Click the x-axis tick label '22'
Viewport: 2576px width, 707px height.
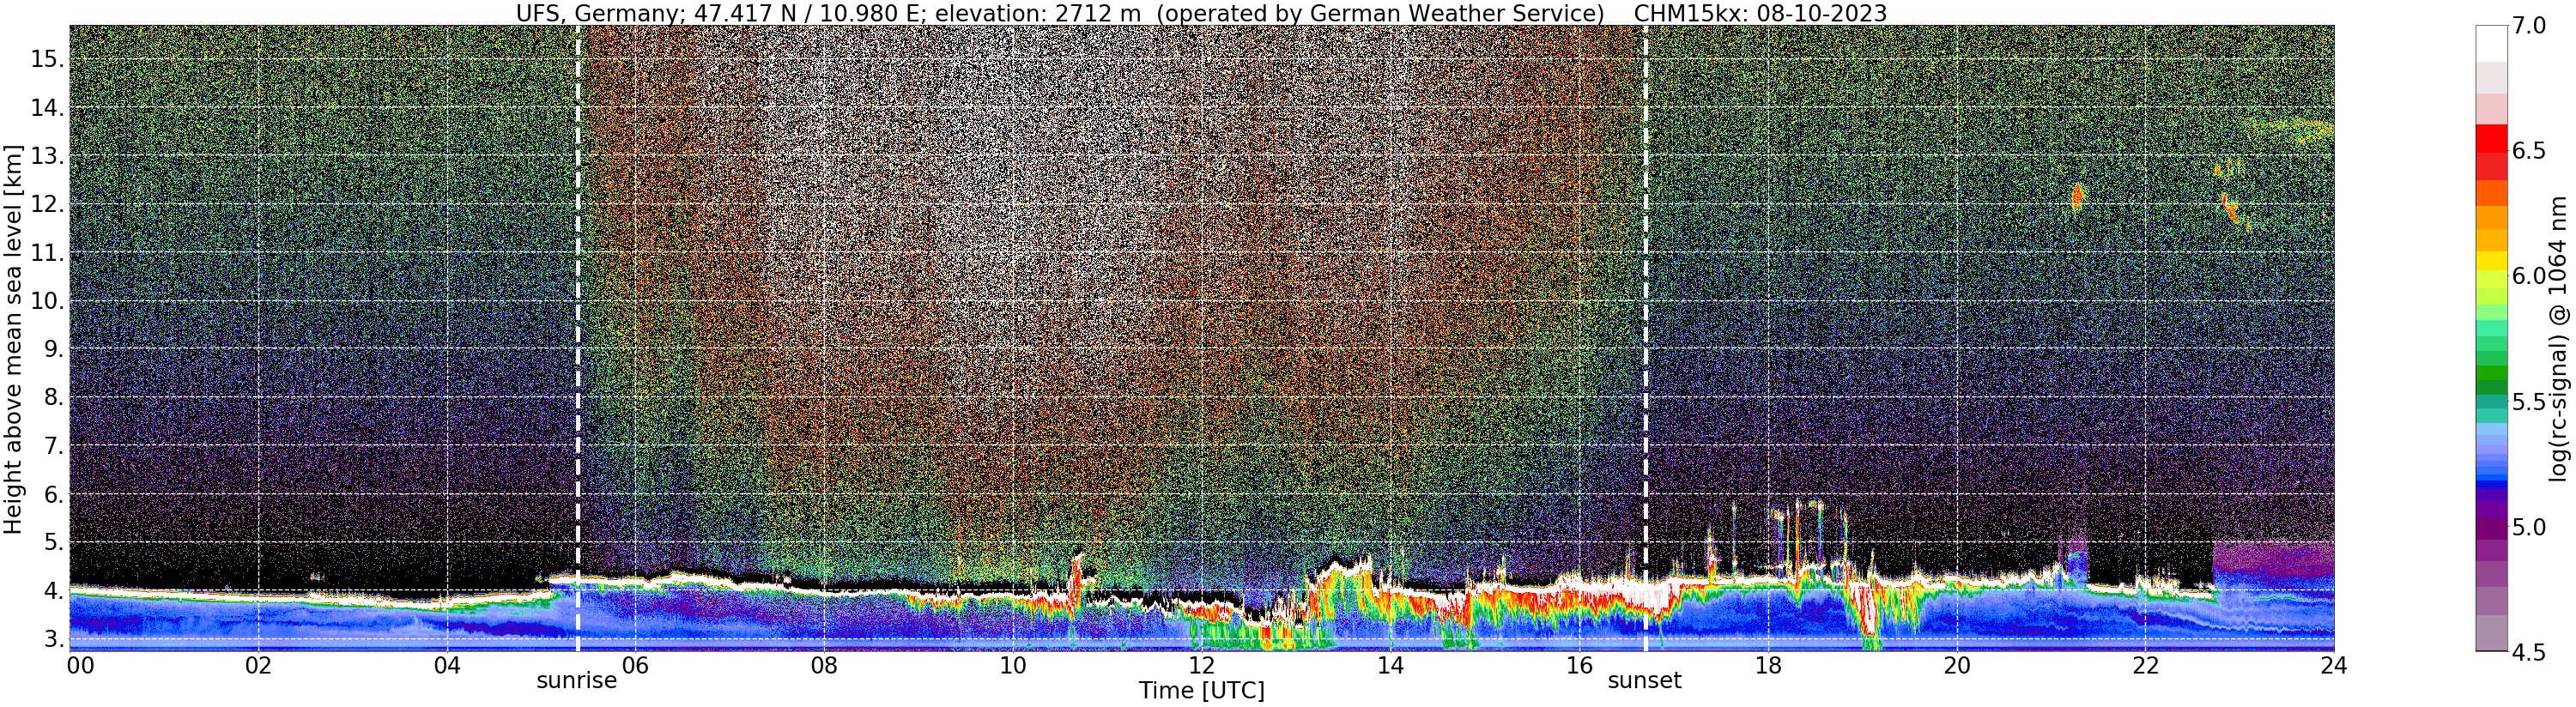click(2144, 666)
